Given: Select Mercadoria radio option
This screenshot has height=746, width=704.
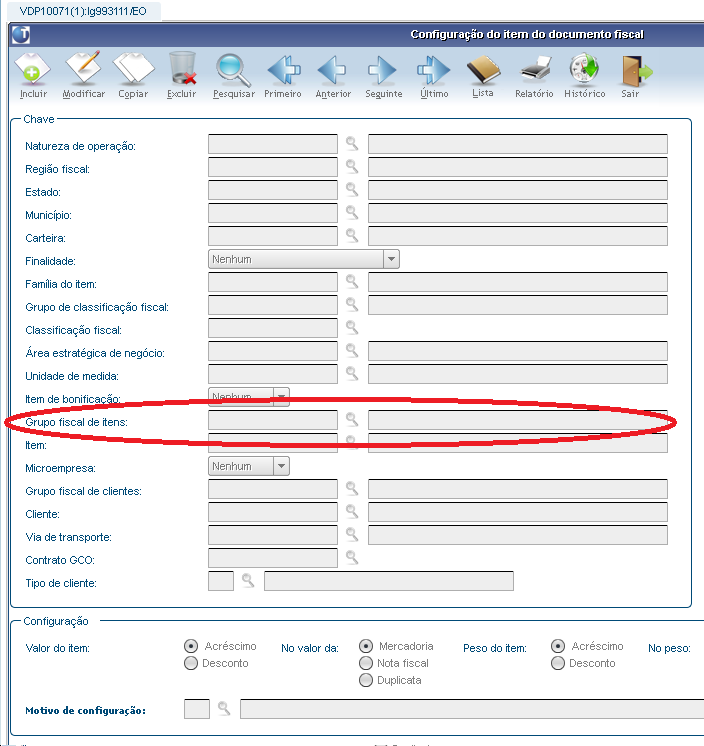Looking at the screenshot, I should tap(366, 646).
